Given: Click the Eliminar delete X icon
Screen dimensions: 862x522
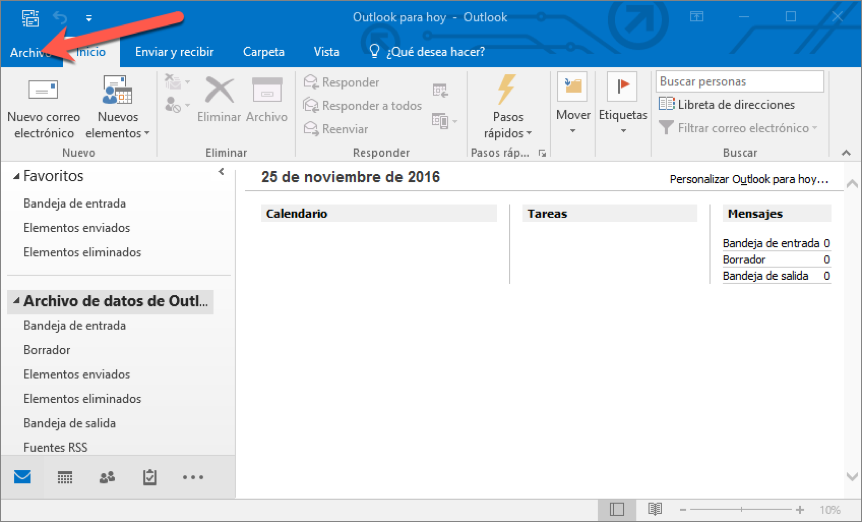Looking at the screenshot, I should click(219, 99).
